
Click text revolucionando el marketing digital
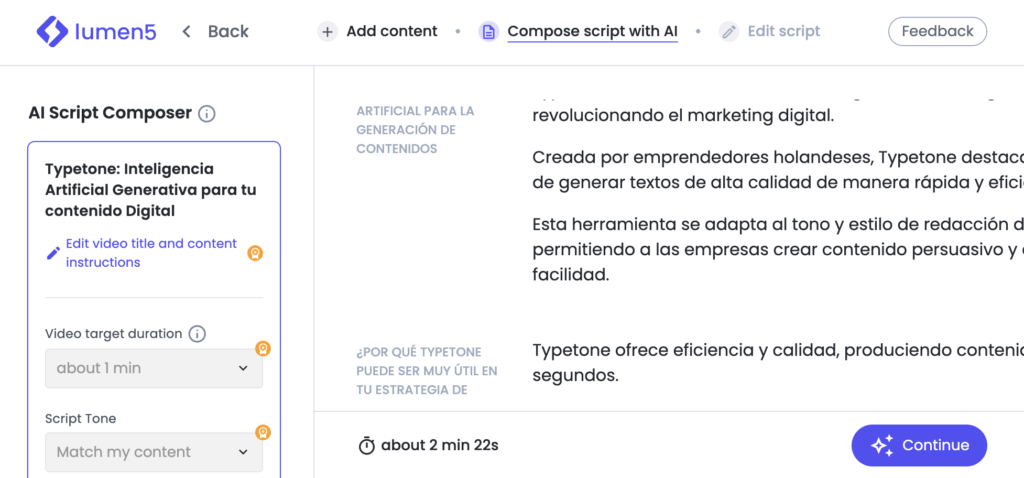683,117
